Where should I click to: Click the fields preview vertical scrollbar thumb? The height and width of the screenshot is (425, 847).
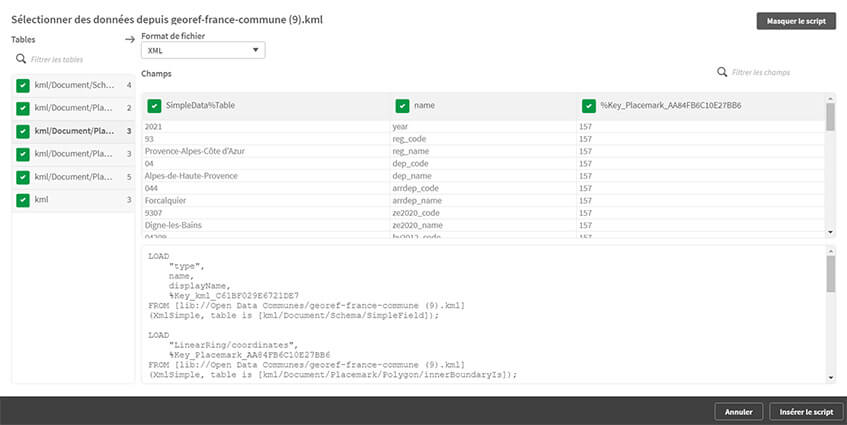(830, 117)
